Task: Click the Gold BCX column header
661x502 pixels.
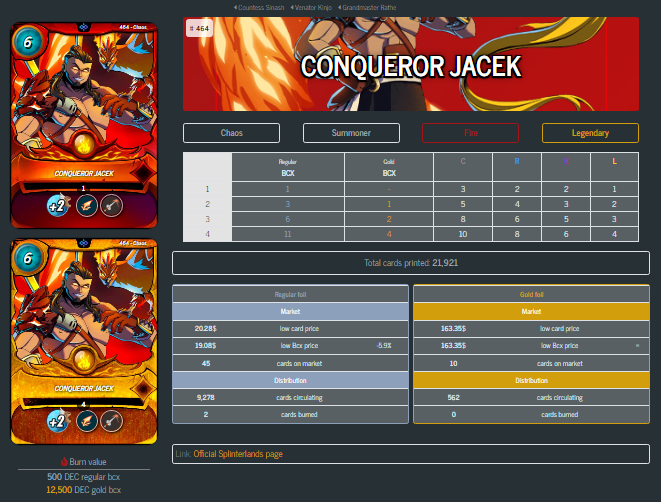Action: 389,167
